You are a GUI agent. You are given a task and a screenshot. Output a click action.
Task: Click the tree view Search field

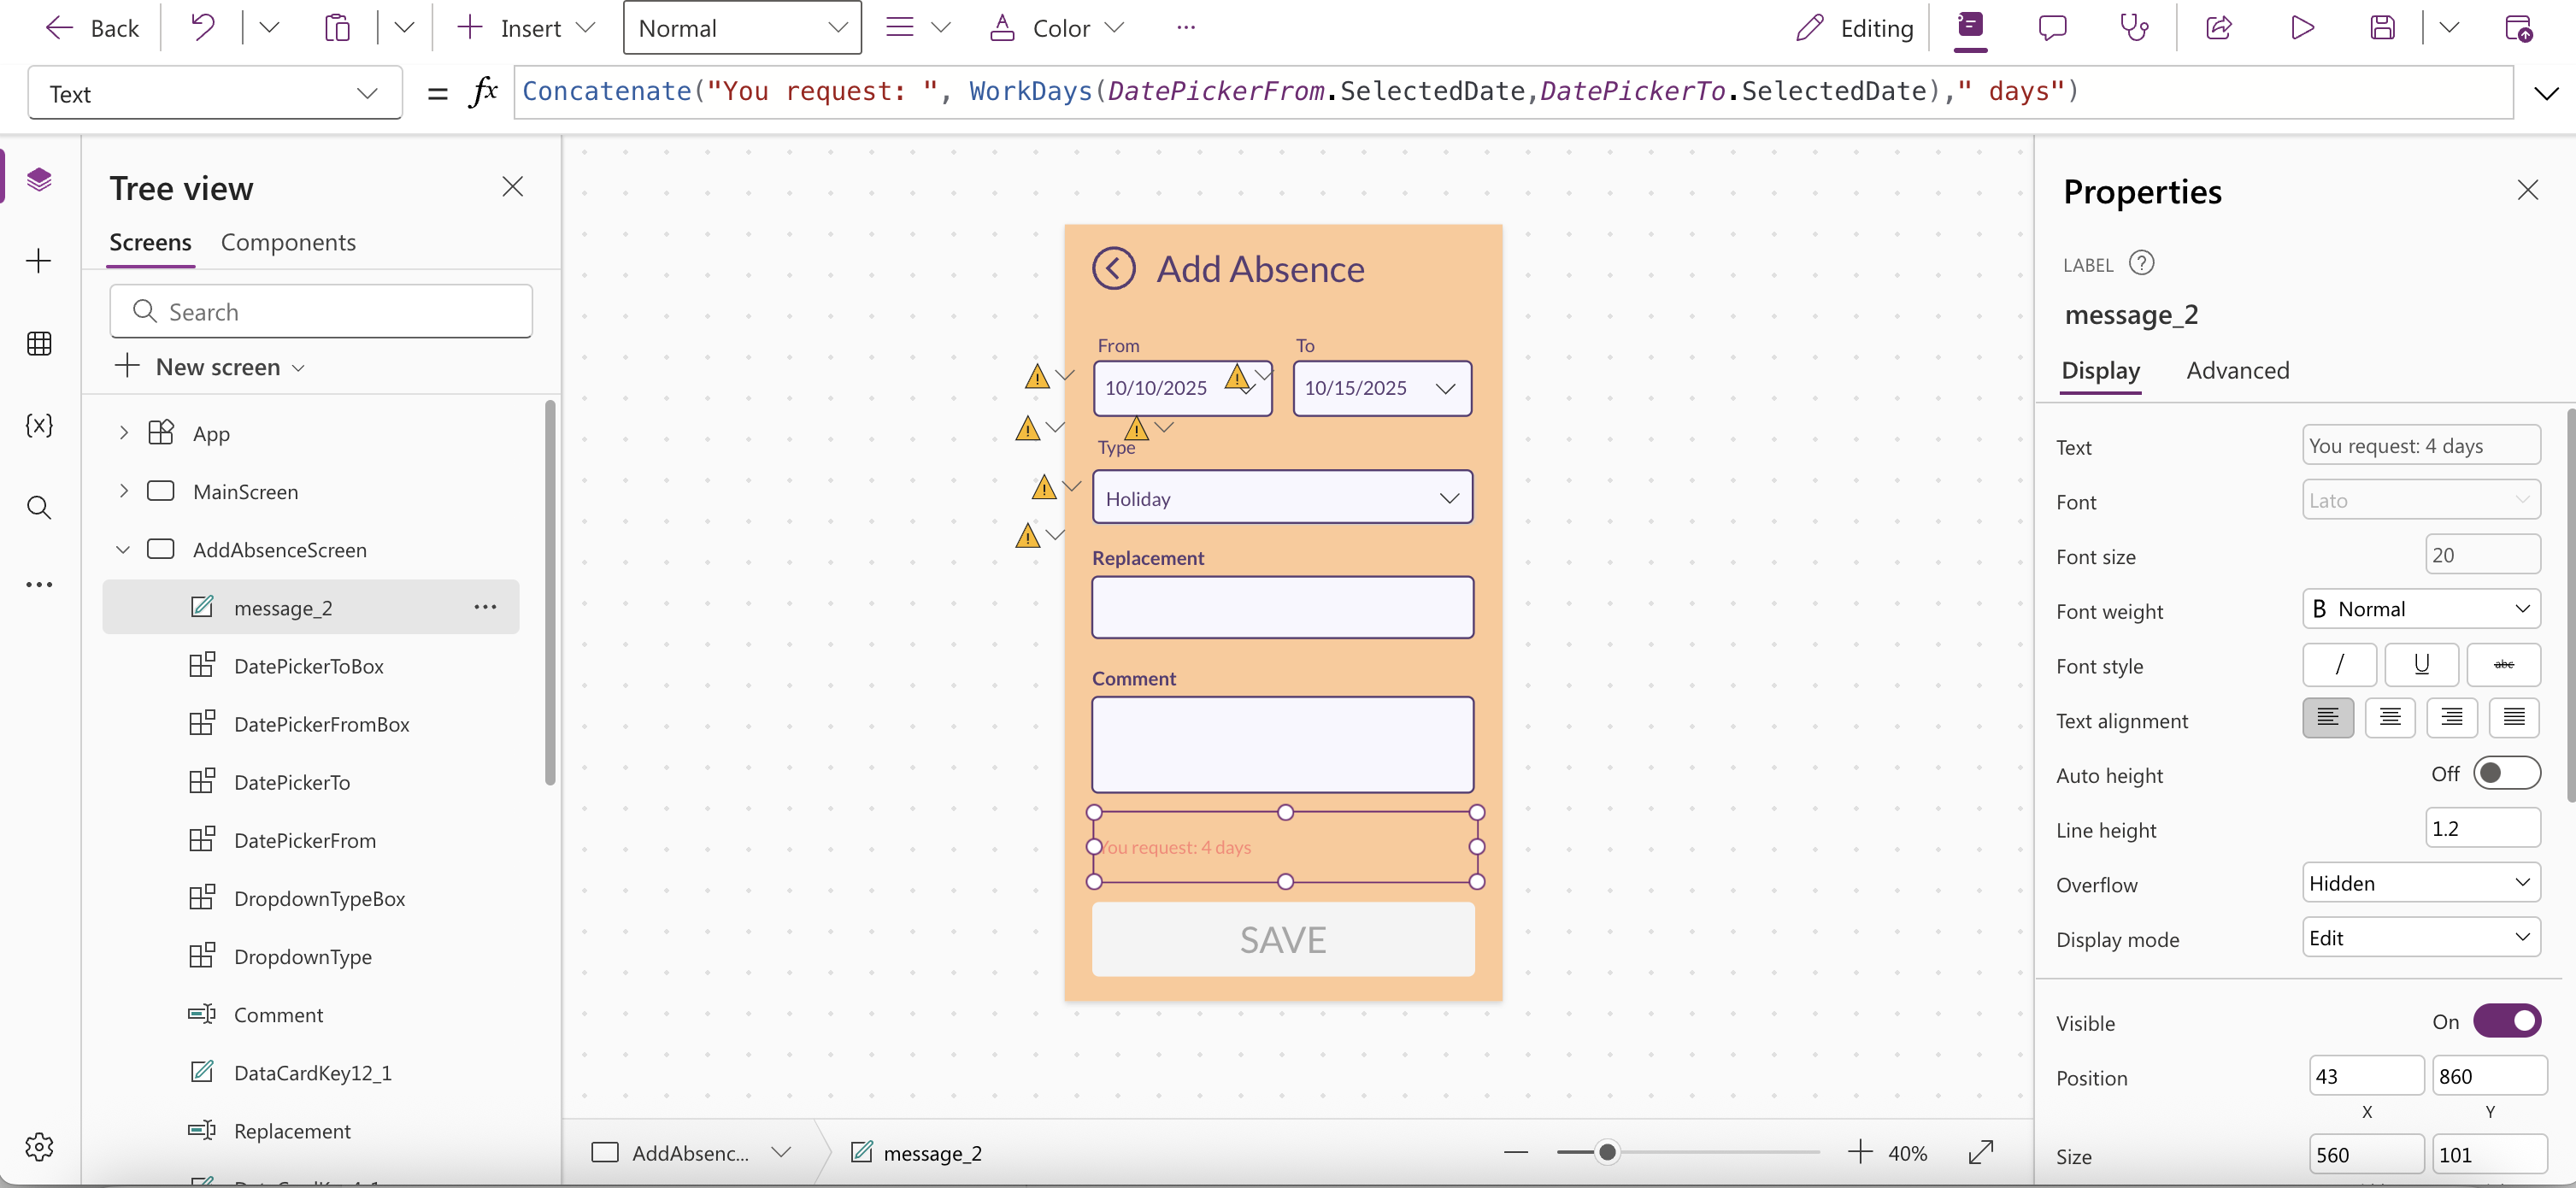tap(320, 312)
